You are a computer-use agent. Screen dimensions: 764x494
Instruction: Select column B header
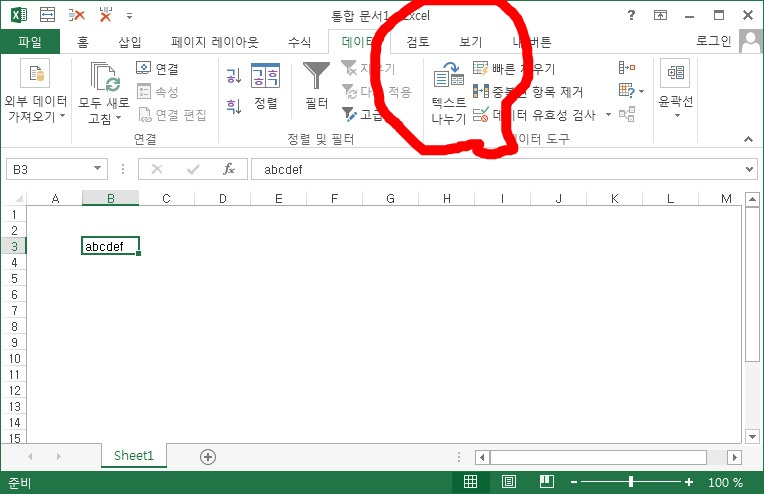[111, 198]
